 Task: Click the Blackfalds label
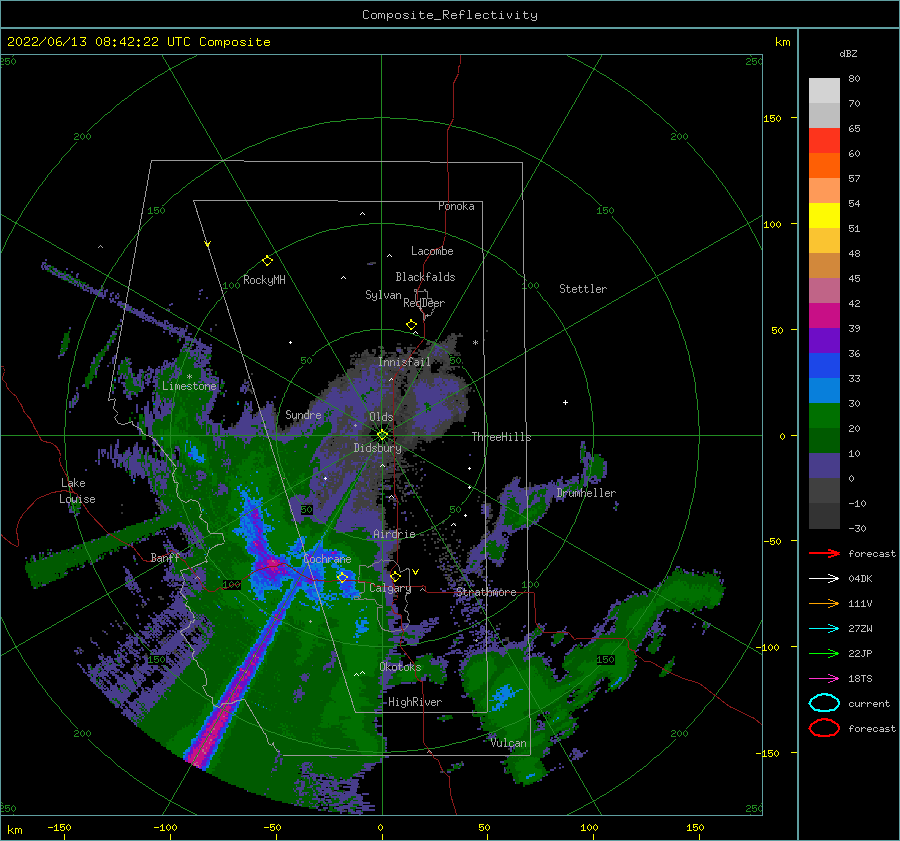pyautogui.click(x=425, y=277)
